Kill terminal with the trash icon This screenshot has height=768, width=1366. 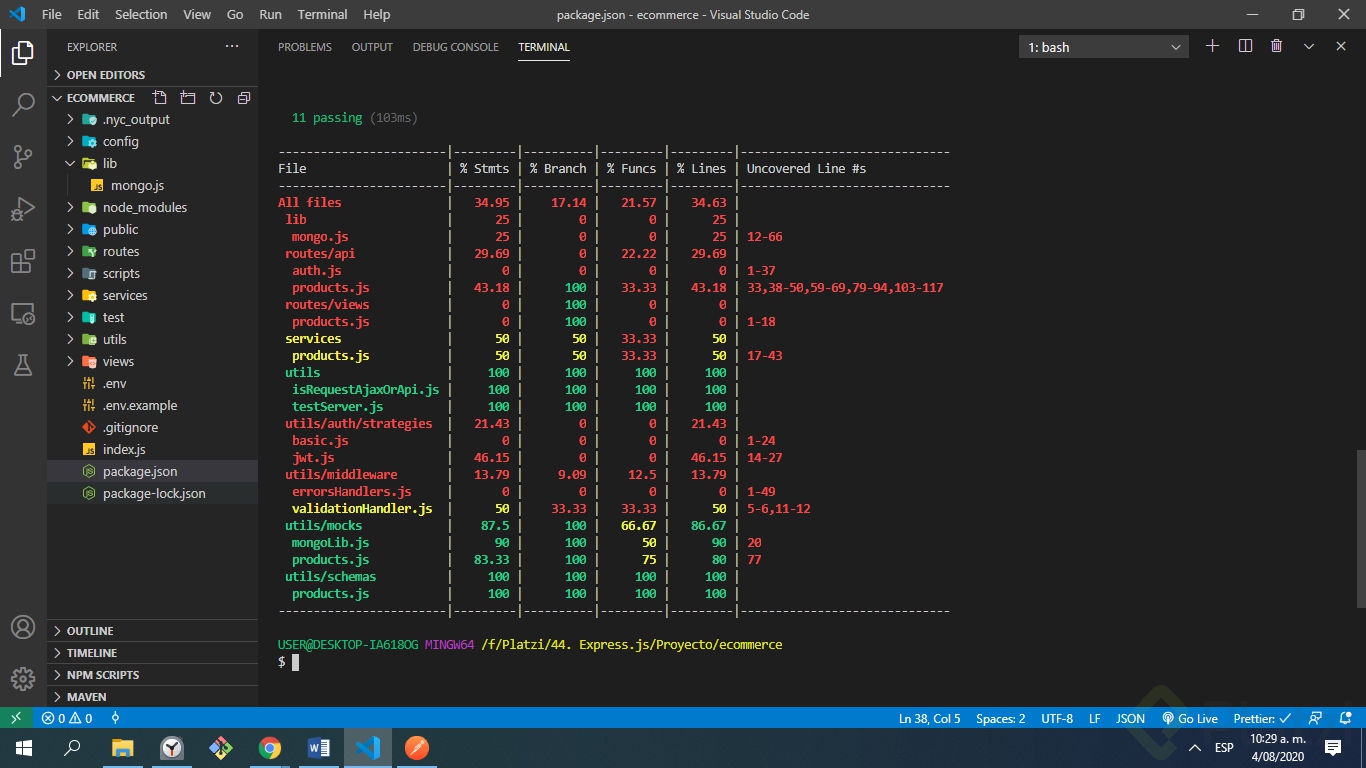click(x=1276, y=47)
